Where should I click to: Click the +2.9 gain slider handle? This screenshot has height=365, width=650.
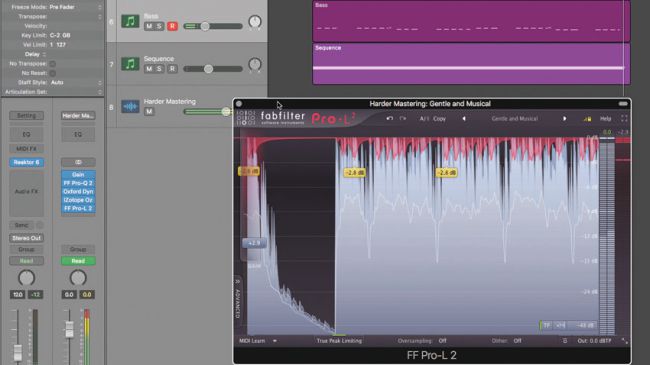(254, 243)
